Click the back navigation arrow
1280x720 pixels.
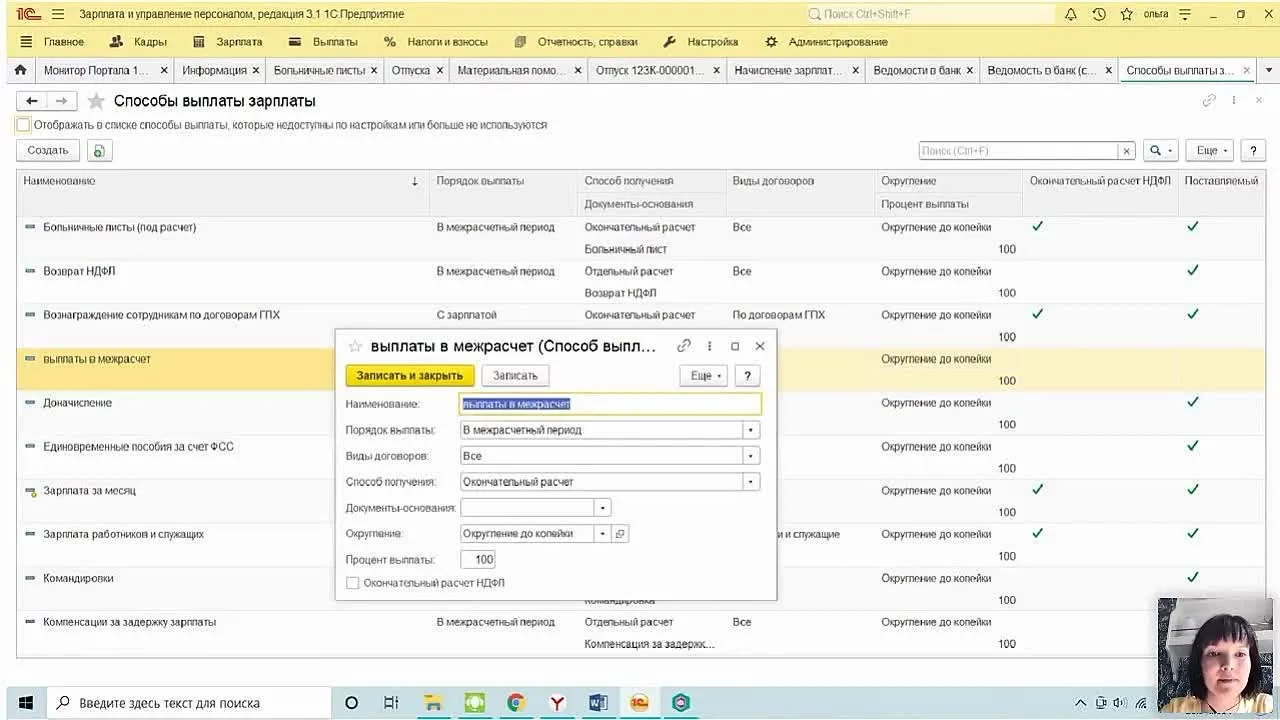pos(32,101)
